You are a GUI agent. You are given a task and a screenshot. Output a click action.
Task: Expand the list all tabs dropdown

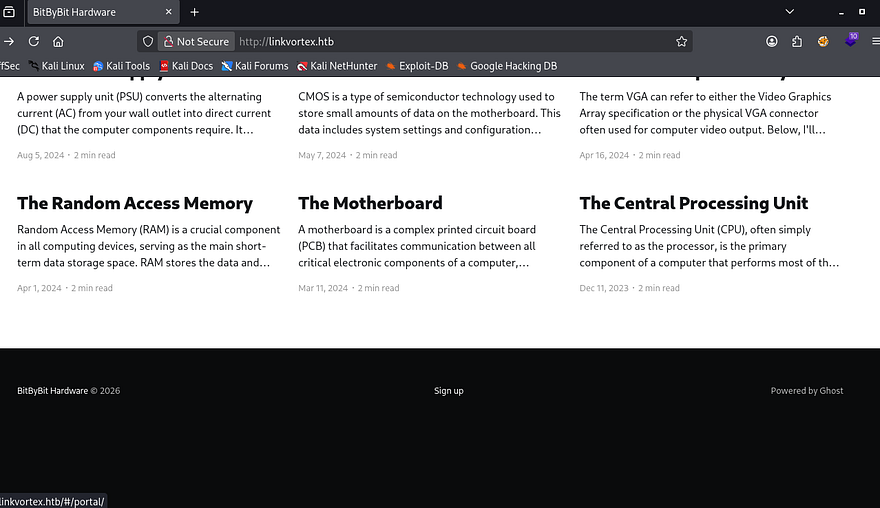[x=789, y=12]
